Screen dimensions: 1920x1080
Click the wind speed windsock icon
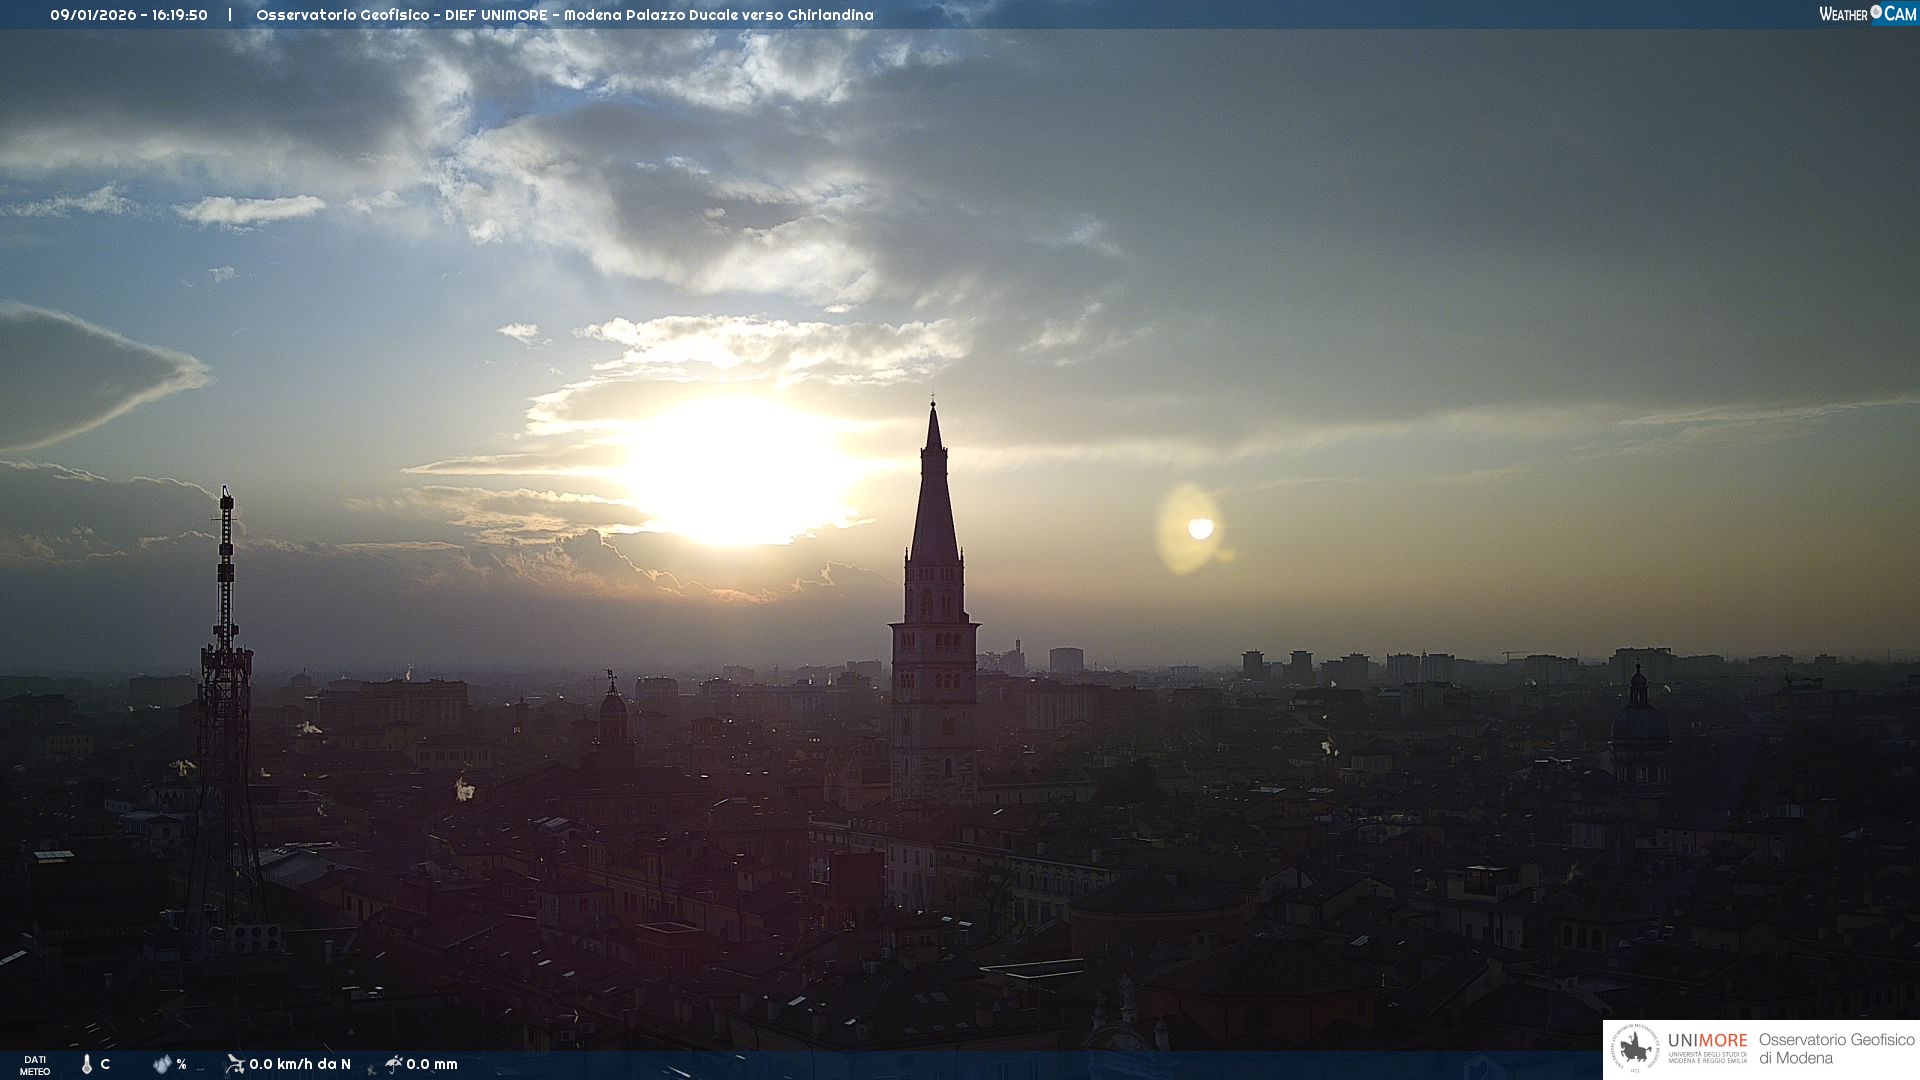pos(235,1064)
